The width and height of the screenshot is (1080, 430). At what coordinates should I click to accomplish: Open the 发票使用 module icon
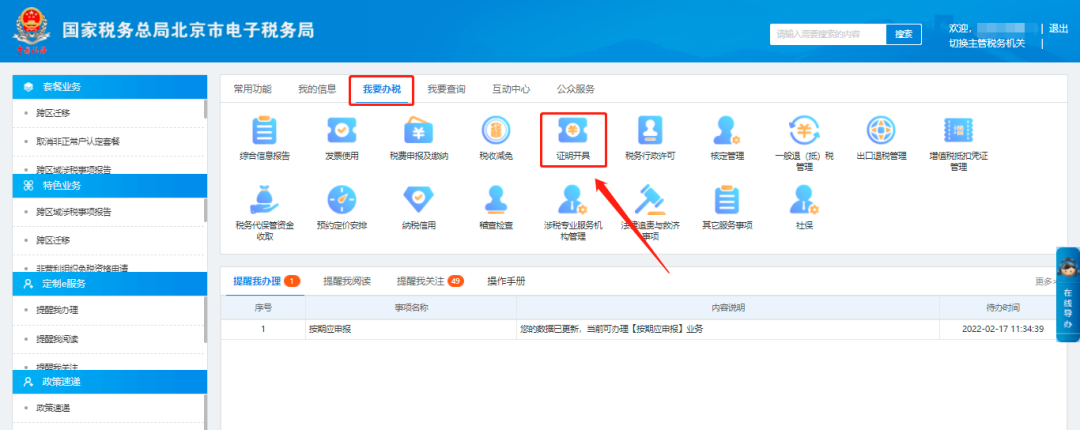[x=342, y=130]
